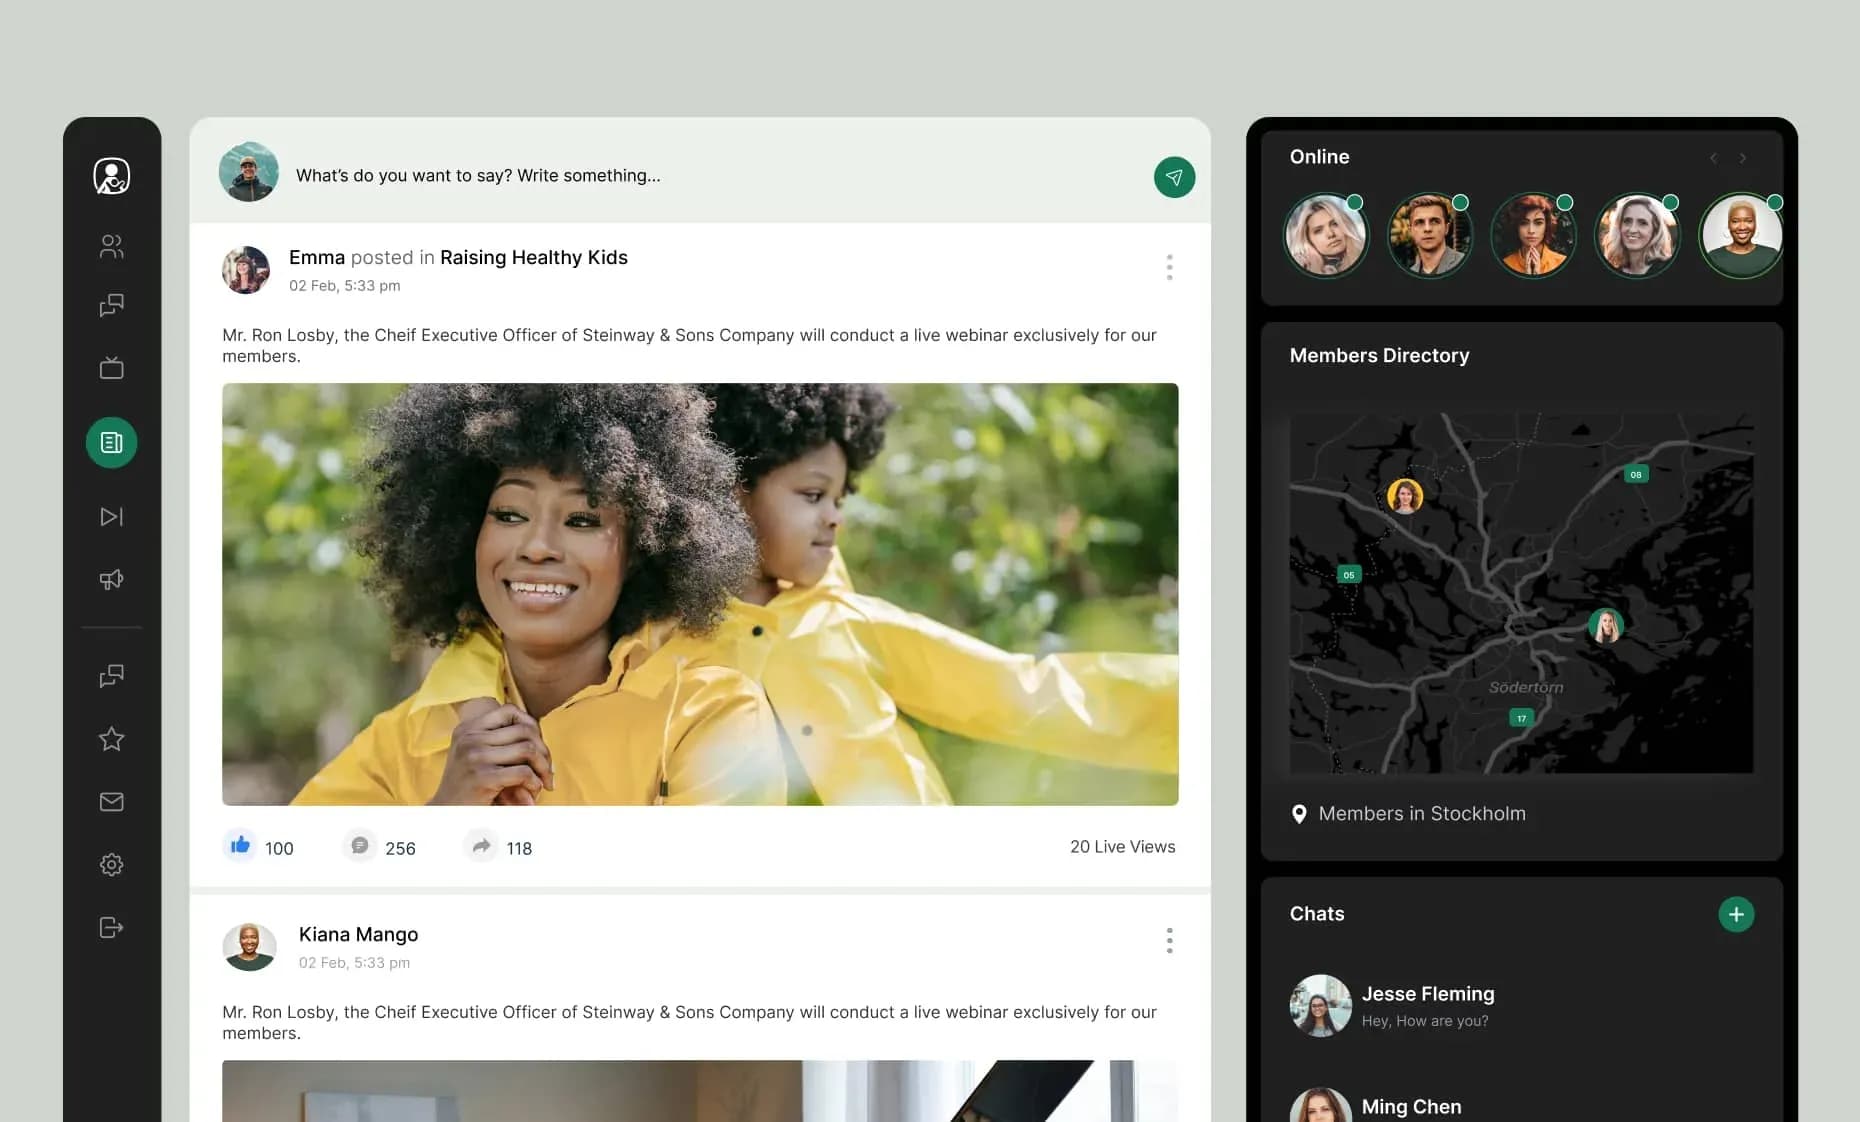Open the chat bubbles icon above the TV icon
Screen dimensions: 1860x1122
[x=112, y=305]
